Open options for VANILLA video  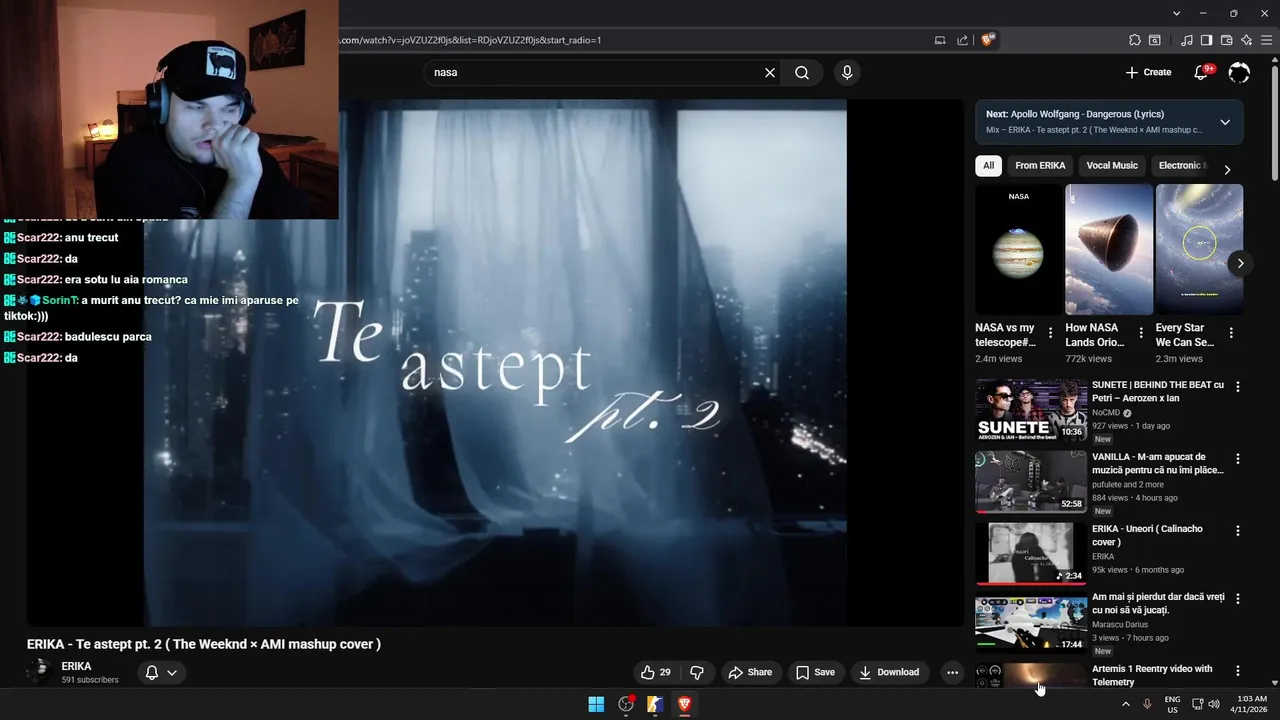pos(1238,459)
